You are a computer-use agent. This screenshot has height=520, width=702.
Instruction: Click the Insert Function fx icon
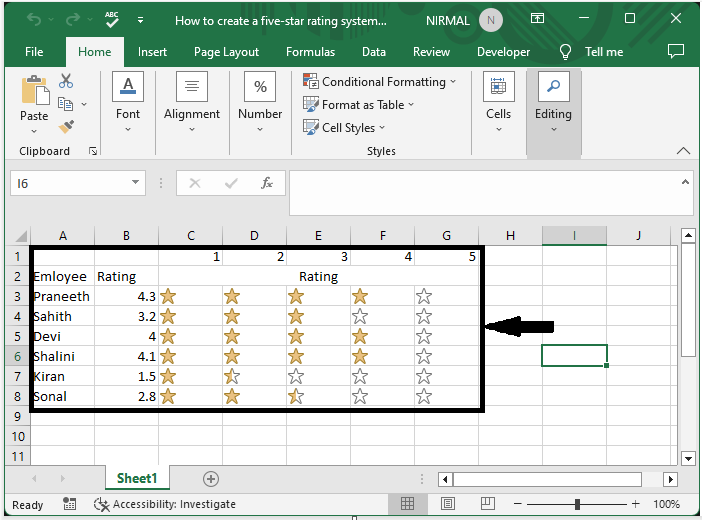tap(267, 183)
